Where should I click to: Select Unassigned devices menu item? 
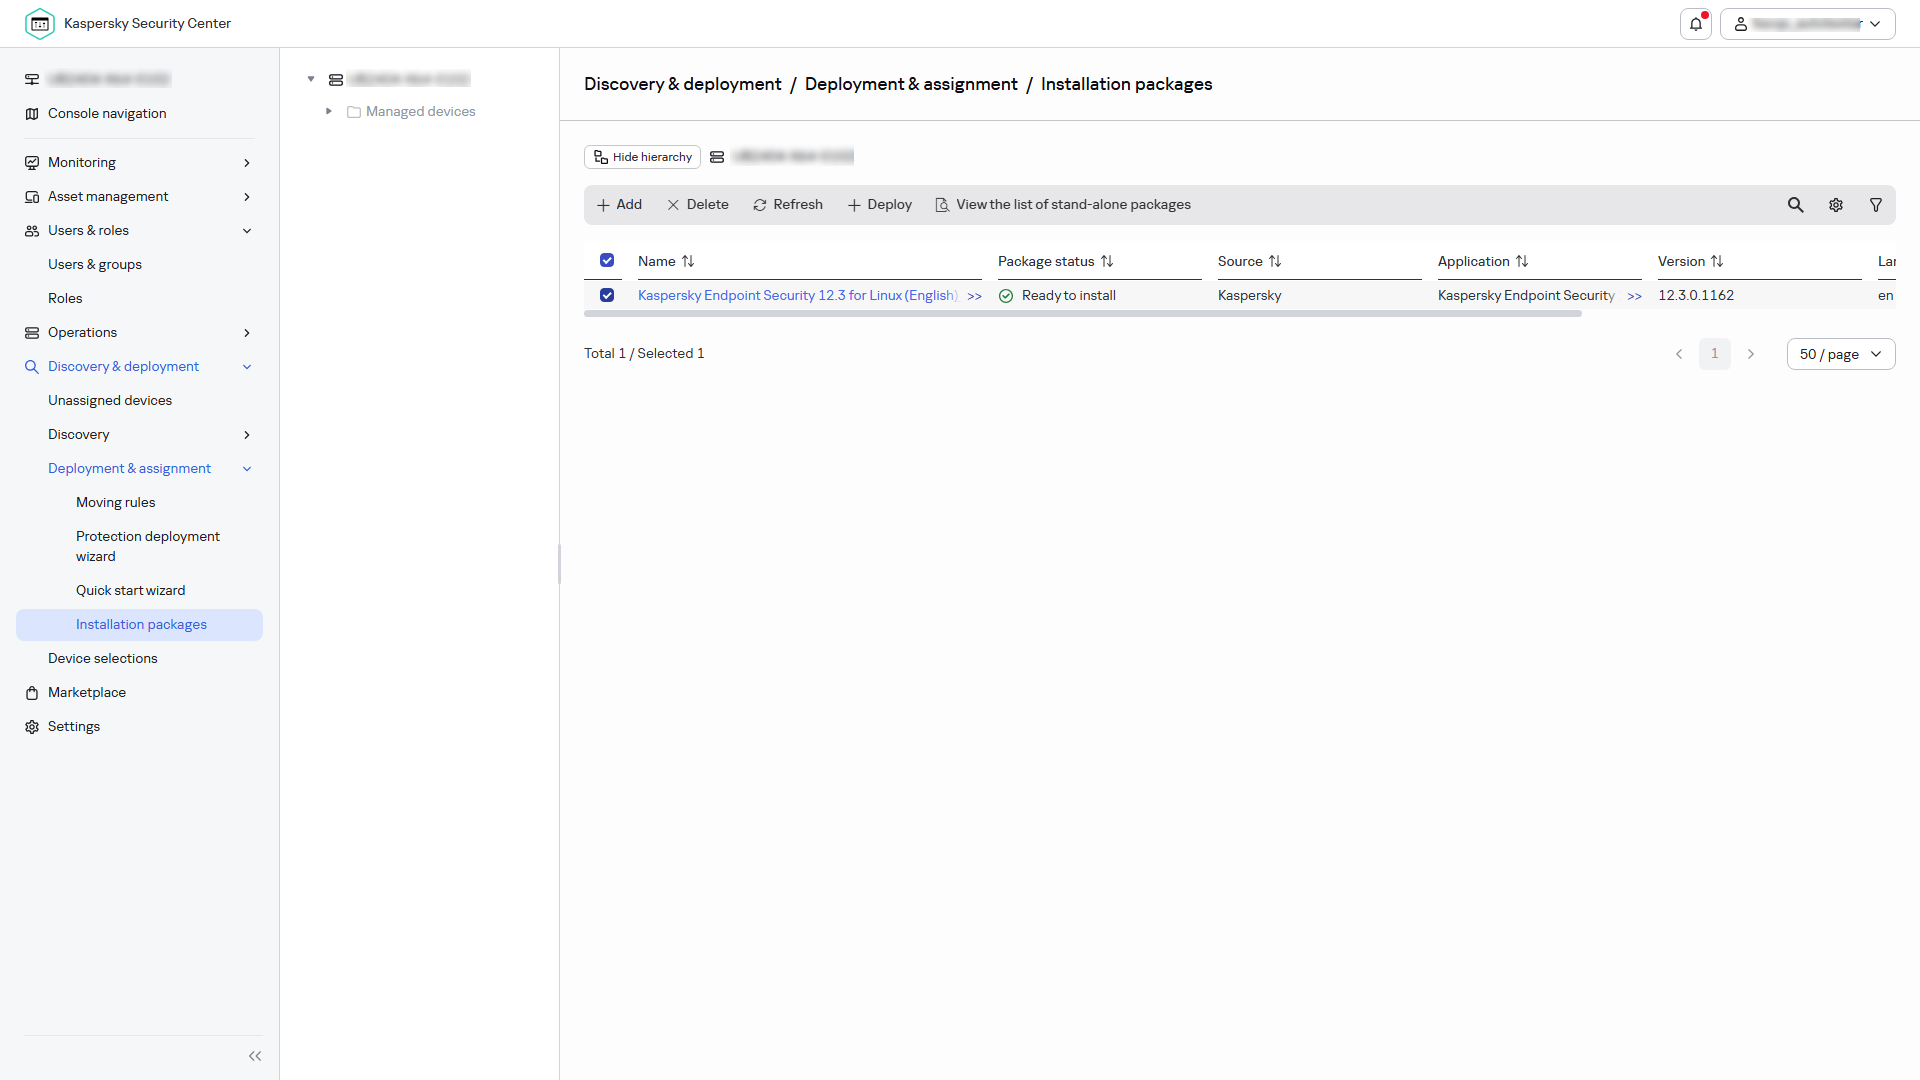click(x=110, y=401)
